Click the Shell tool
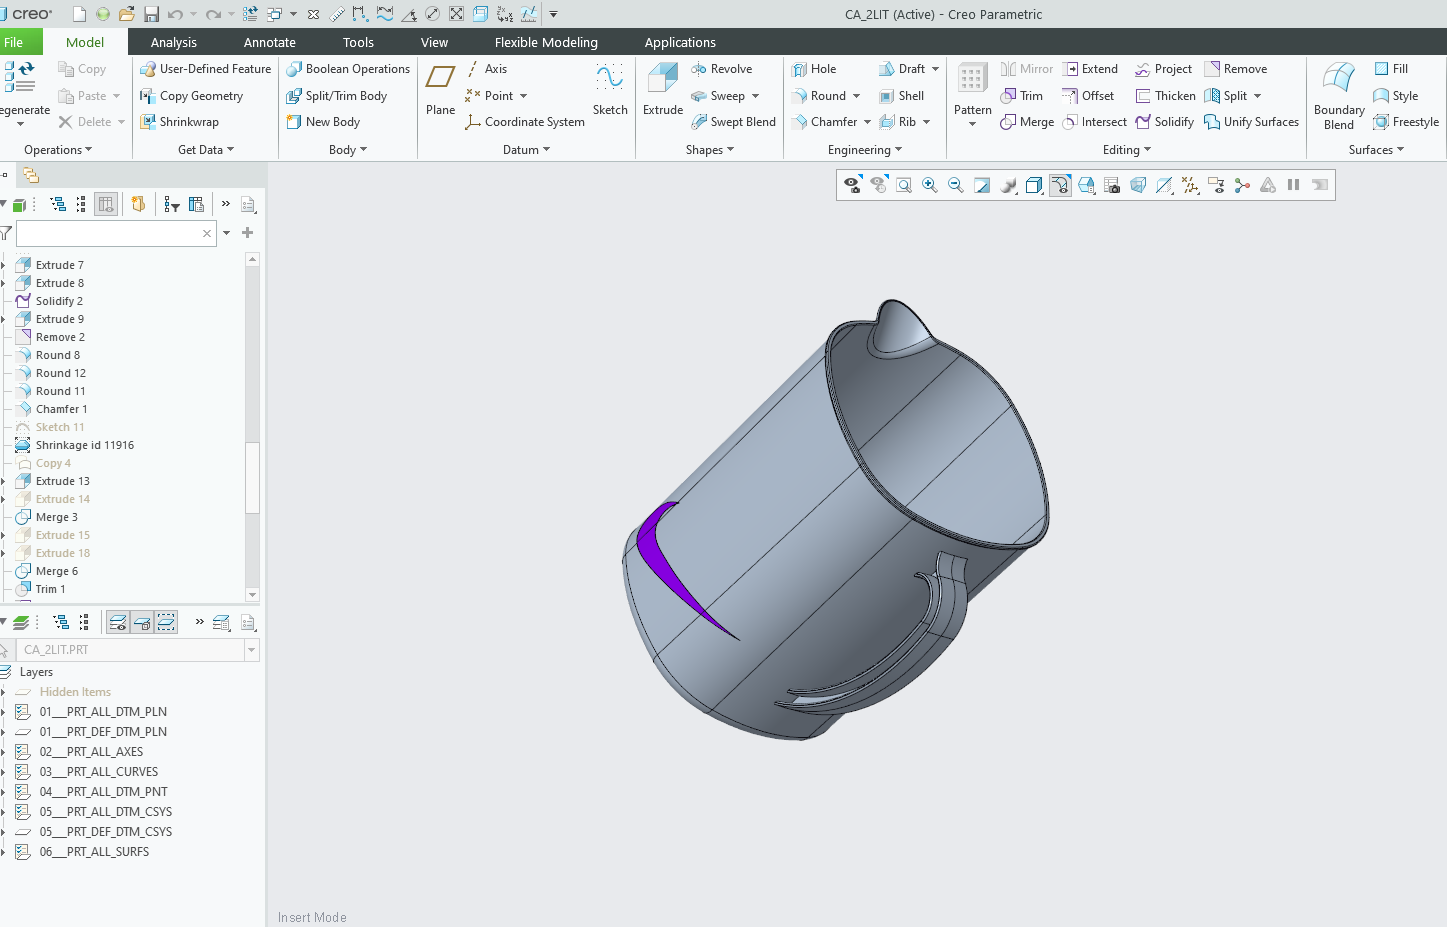Viewport: 1447px width, 927px height. point(901,96)
